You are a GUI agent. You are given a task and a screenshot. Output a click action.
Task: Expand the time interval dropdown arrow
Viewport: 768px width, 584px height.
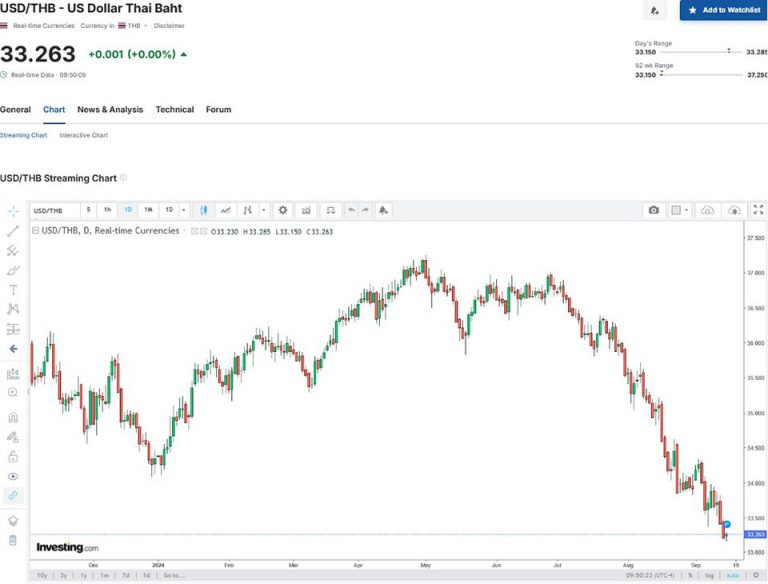(x=183, y=210)
